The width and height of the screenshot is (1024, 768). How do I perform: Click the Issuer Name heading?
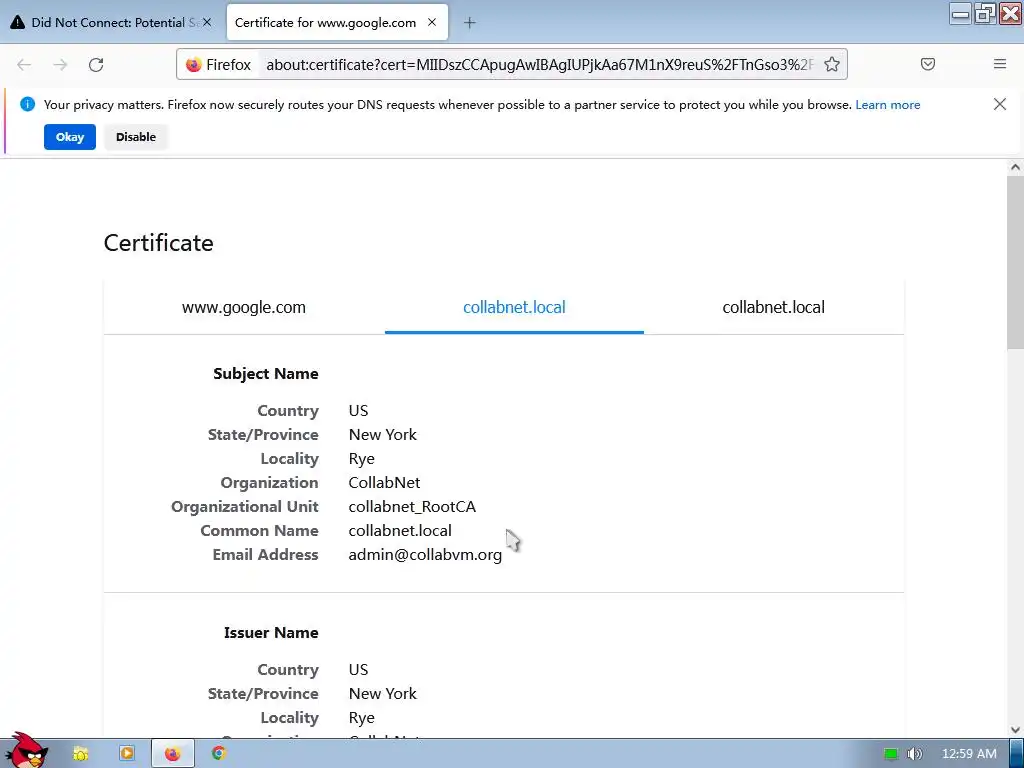coord(271,633)
